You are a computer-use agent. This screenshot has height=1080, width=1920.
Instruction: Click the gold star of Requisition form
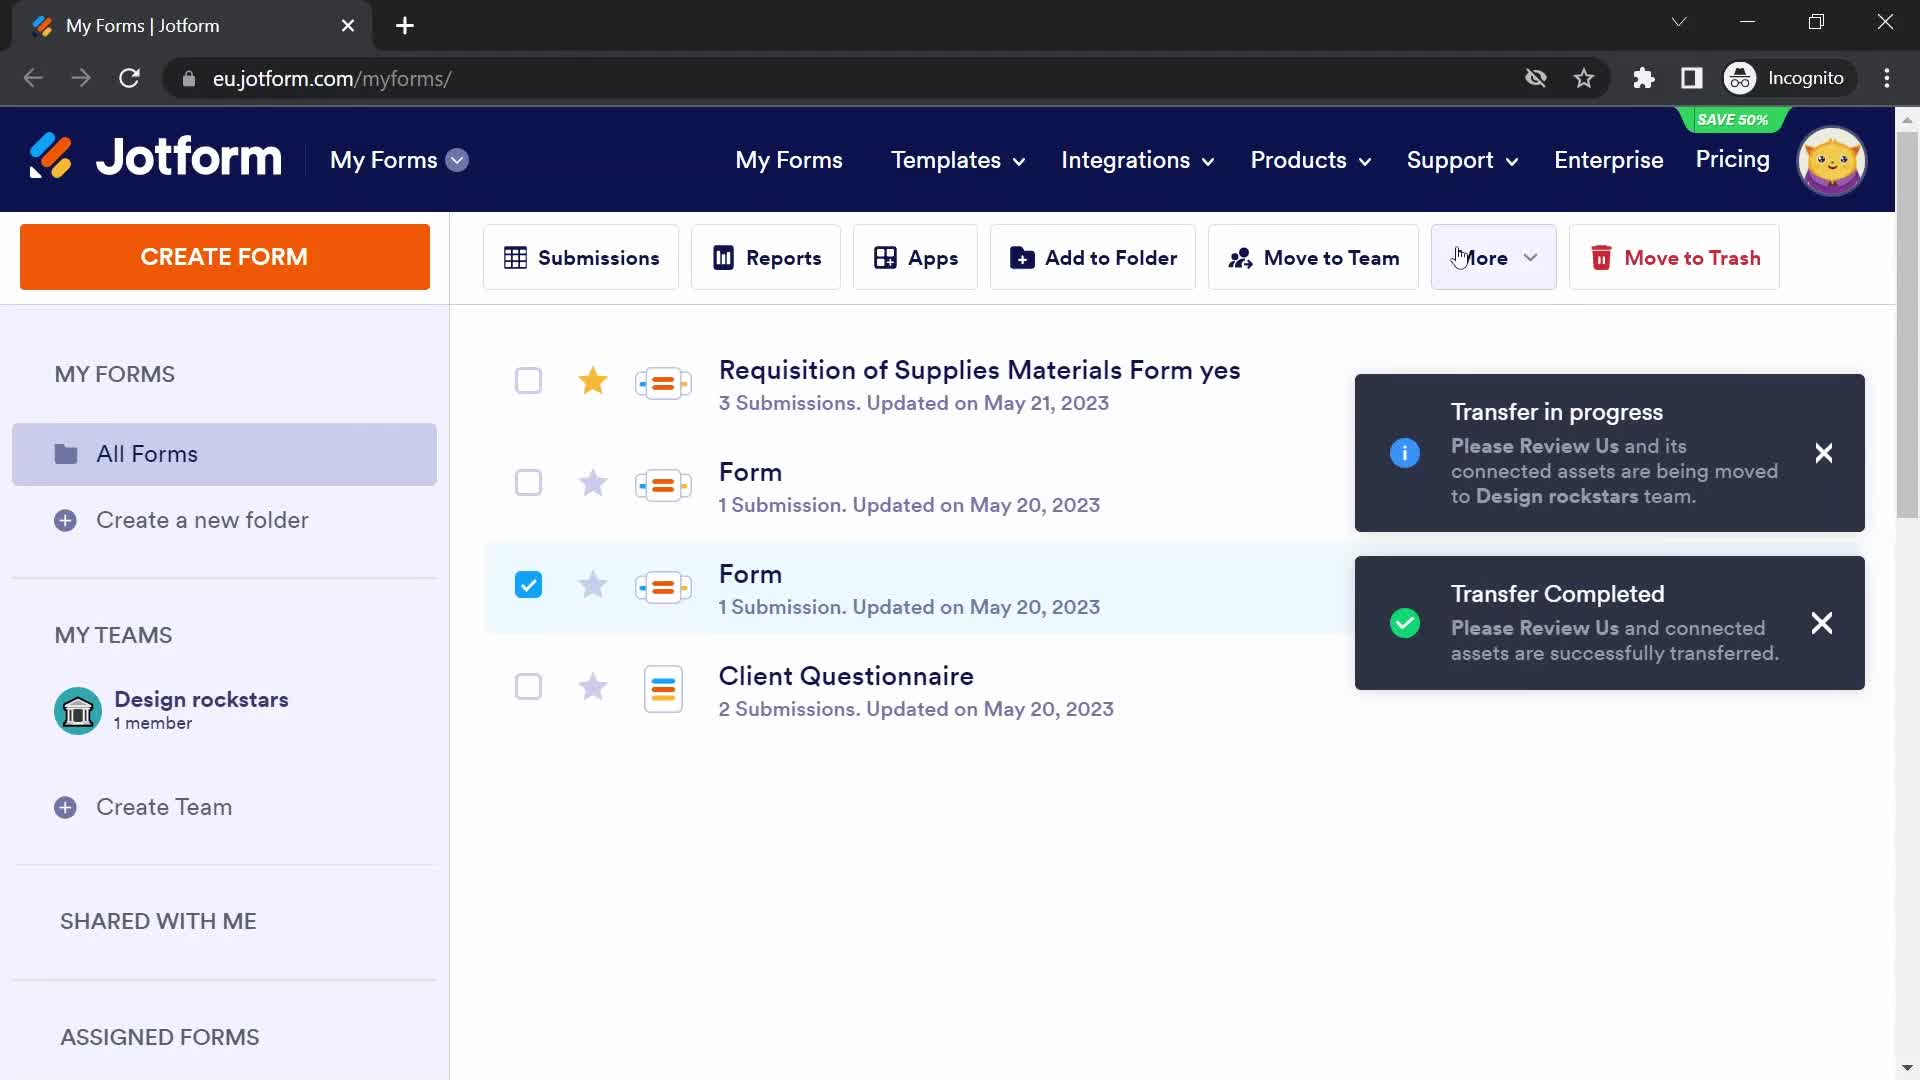pyautogui.click(x=593, y=381)
